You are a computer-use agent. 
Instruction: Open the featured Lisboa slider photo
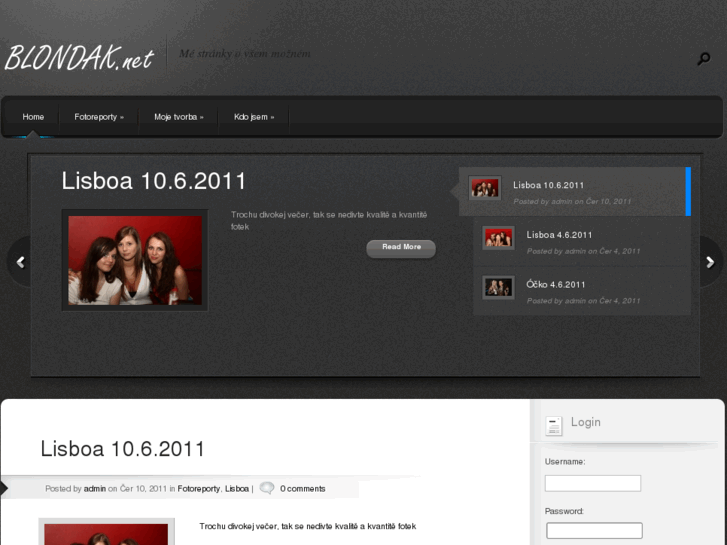pyautogui.click(x=135, y=260)
